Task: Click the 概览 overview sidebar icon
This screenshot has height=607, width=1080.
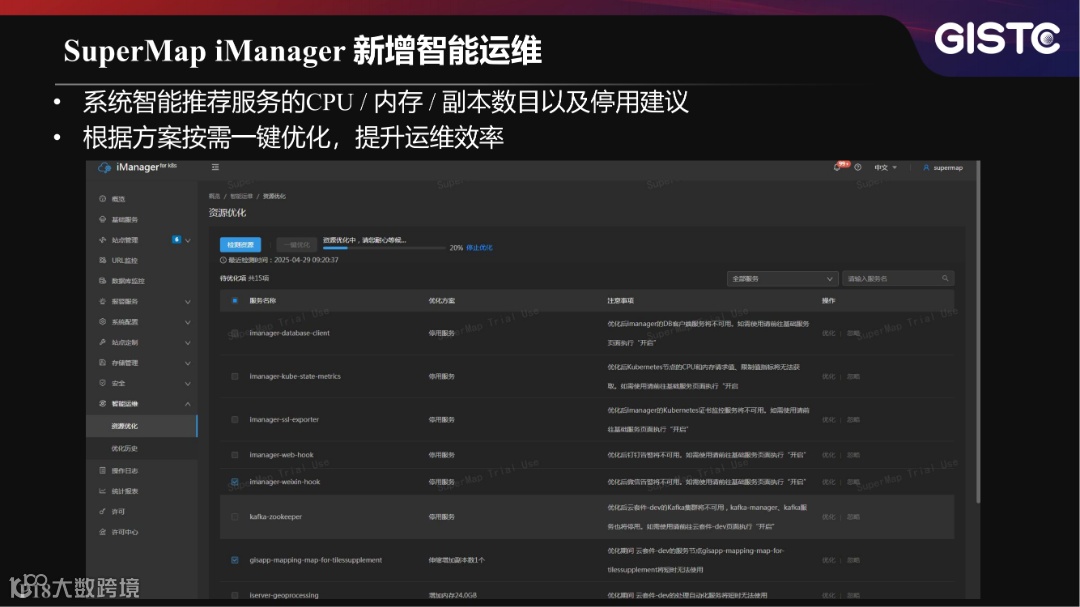Action: point(103,199)
